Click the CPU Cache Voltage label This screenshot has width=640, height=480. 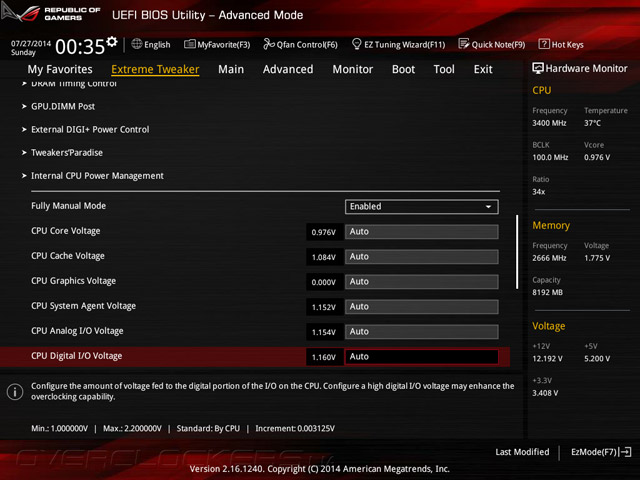68,256
